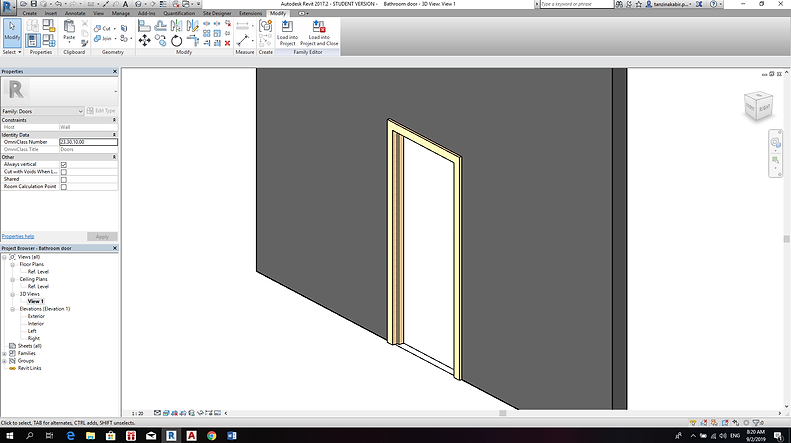Collapse the 3D Views tree node
The width and height of the screenshot is (791, 443).
click(13, 294)
